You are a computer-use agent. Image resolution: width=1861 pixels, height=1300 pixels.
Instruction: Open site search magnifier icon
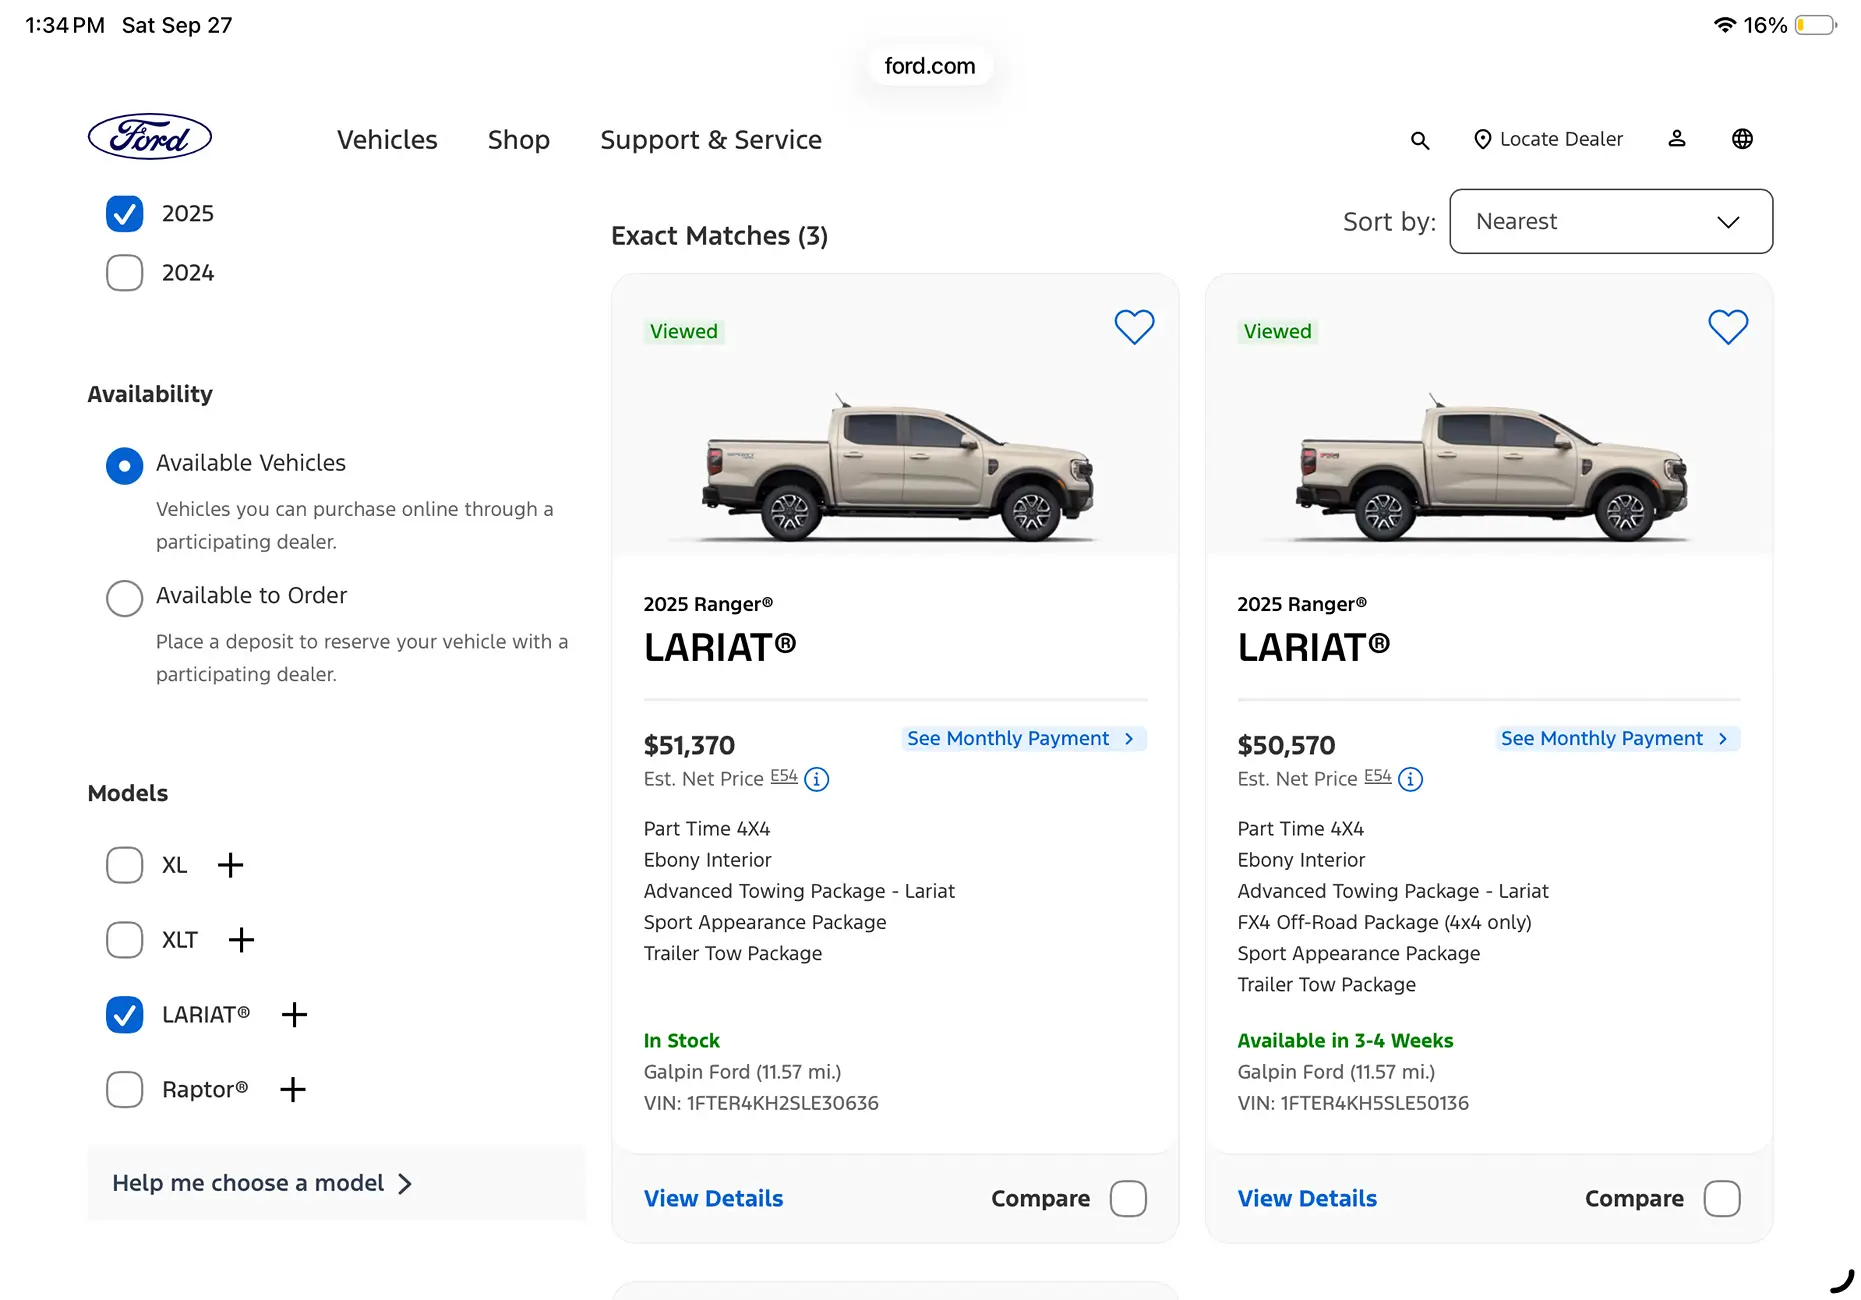(1420, 140)
